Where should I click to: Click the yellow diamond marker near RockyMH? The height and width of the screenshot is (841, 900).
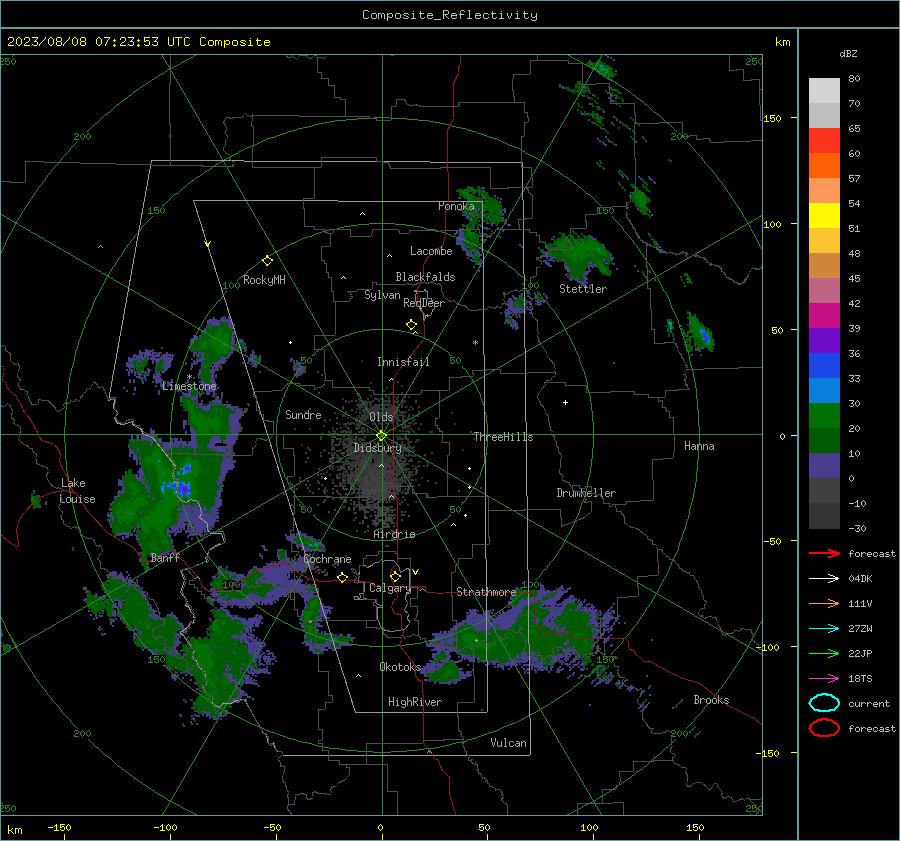(267, 261)
